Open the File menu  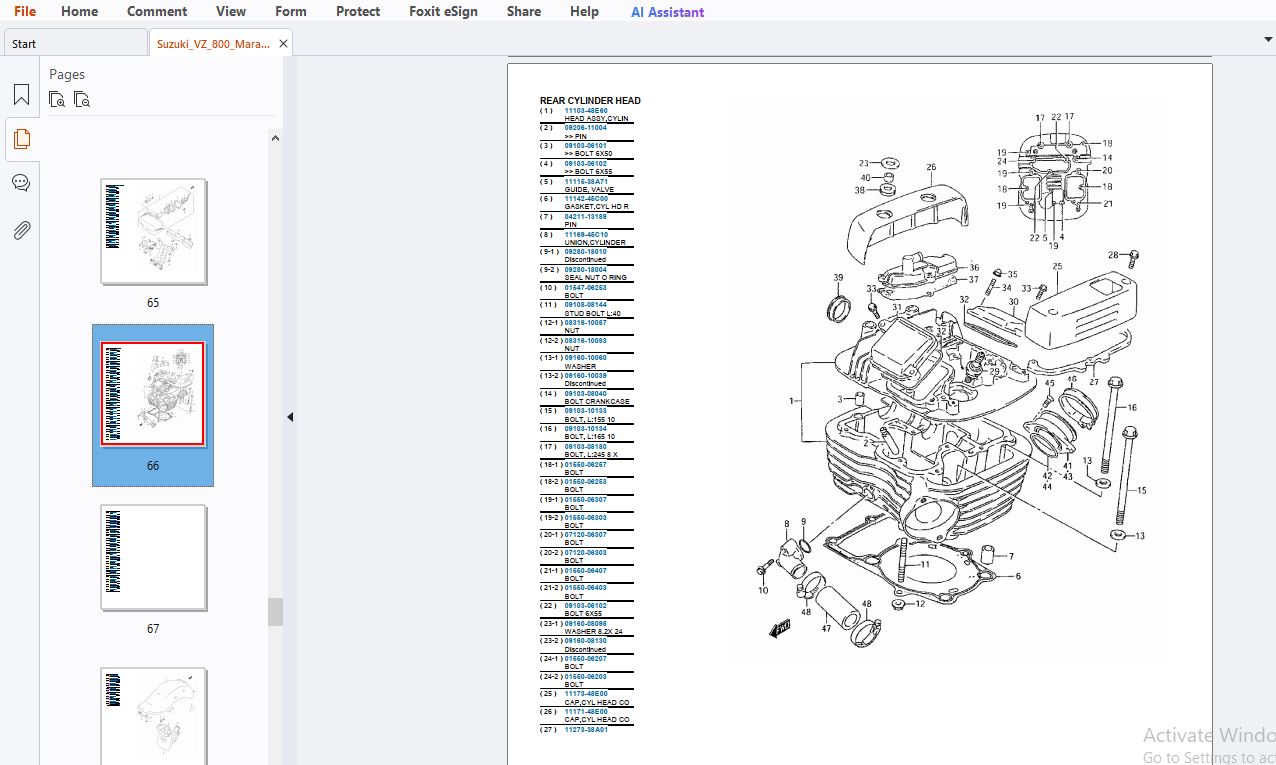[x=25, y=11]
